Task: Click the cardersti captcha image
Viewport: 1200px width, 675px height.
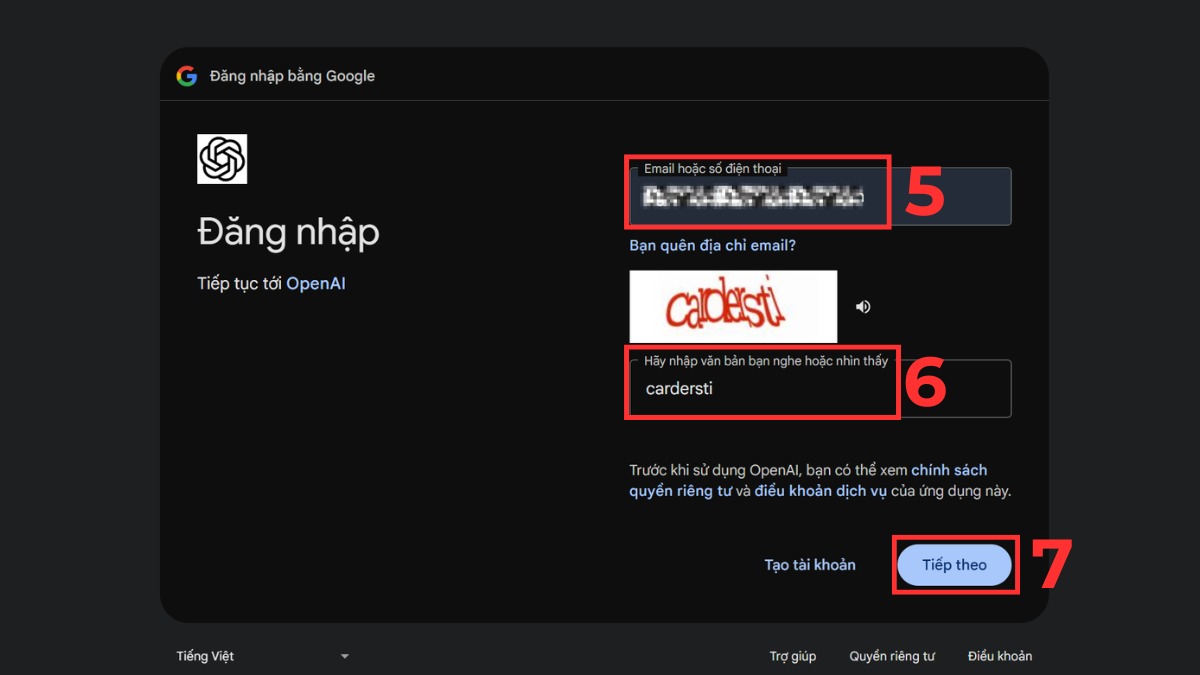Action: [x=733, y=307]
